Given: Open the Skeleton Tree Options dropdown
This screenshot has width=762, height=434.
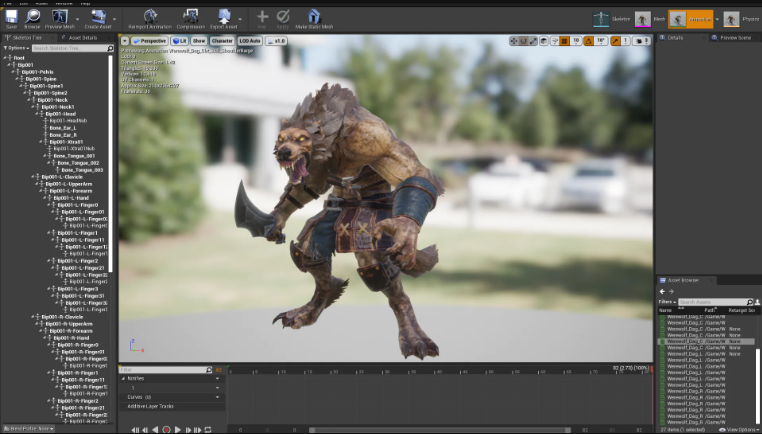Looking at the screenshot, I should pos(16,48).
